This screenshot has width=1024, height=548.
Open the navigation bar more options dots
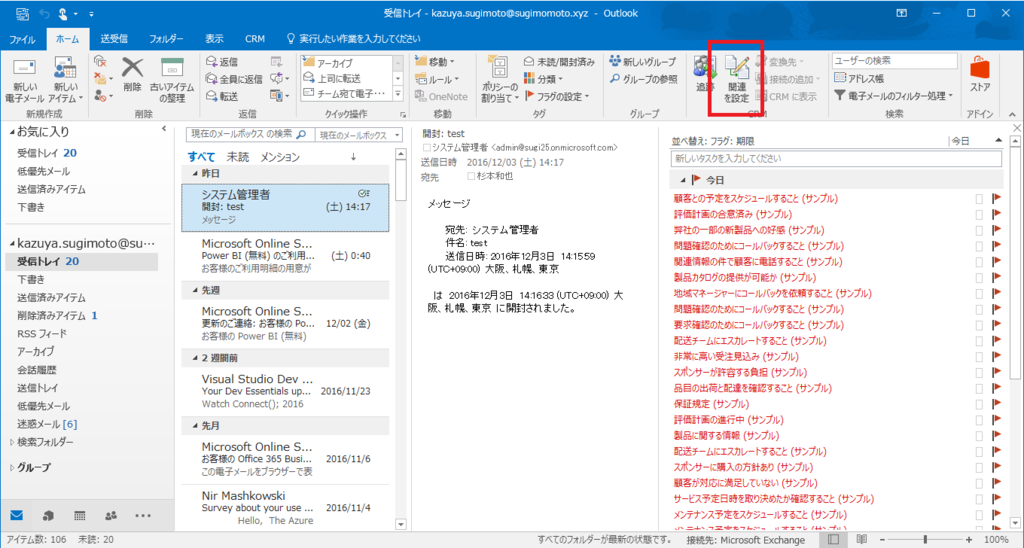point(143,515)
